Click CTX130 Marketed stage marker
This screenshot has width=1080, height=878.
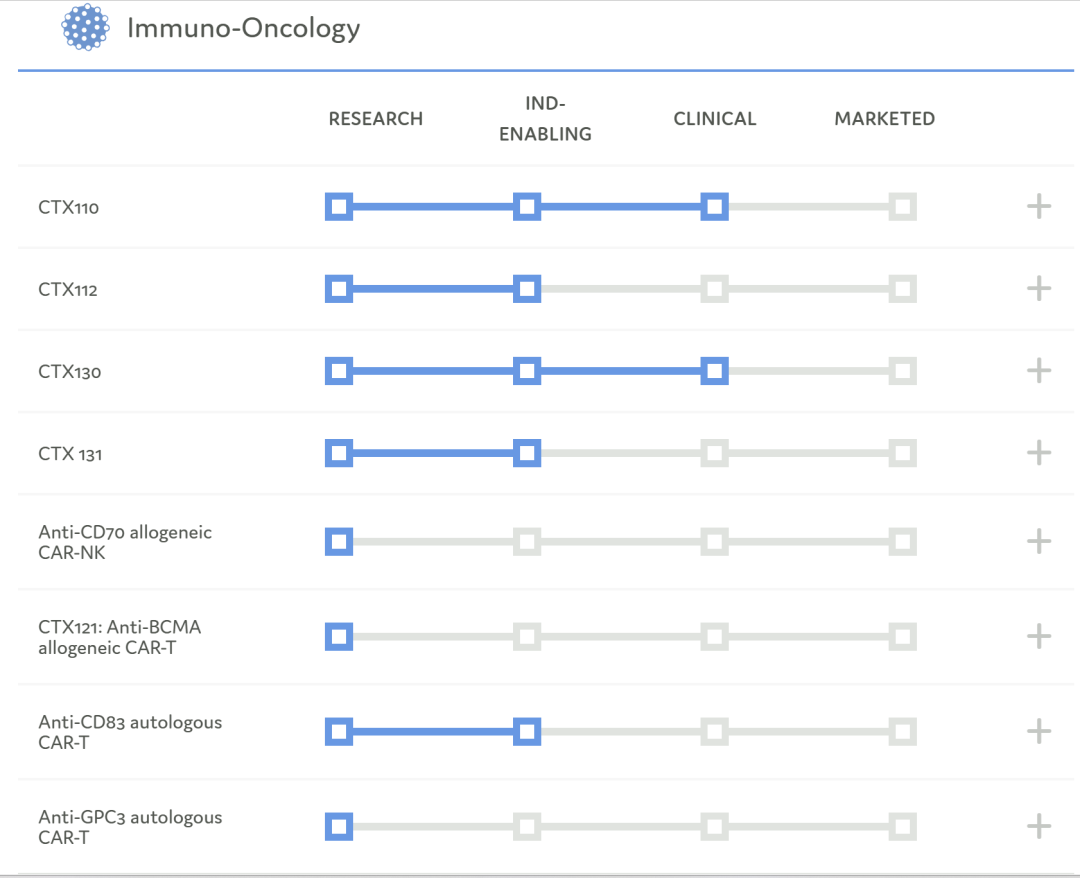coord(902,371)
